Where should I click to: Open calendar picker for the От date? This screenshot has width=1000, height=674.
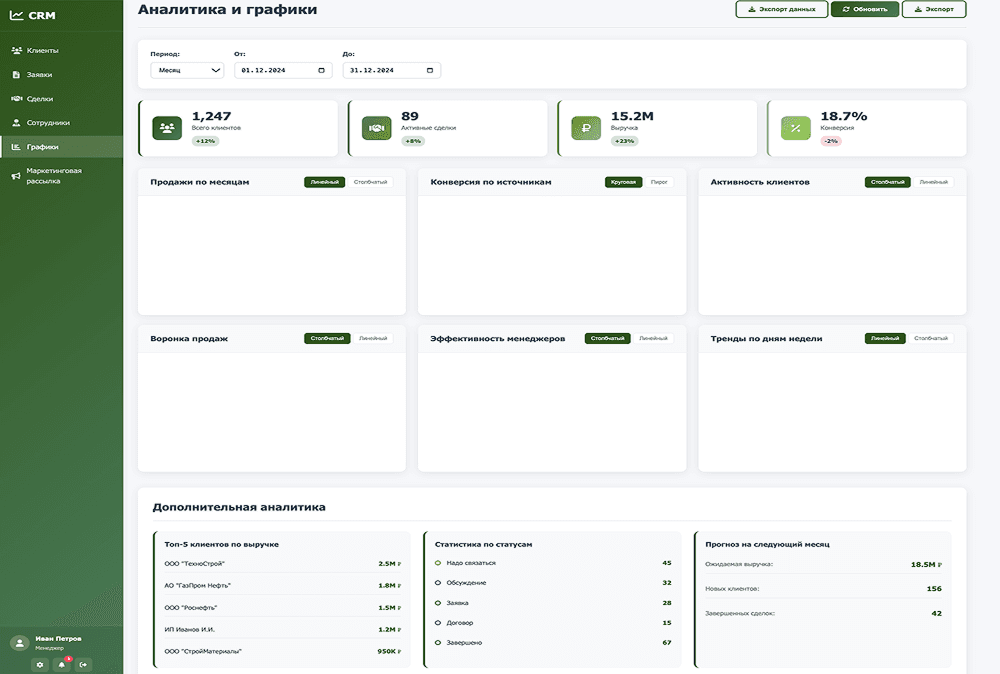[322, 71]
